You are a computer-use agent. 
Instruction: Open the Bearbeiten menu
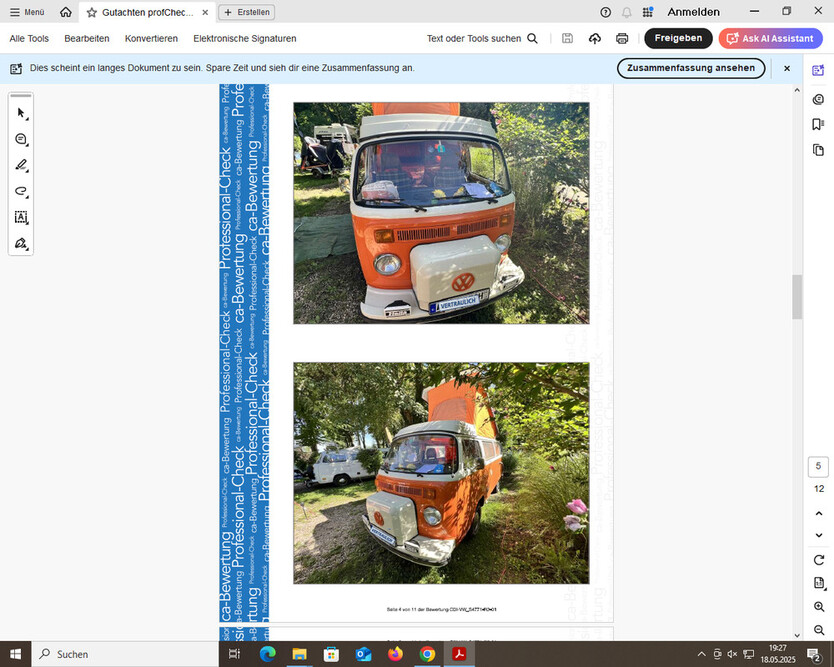point(86,38)
